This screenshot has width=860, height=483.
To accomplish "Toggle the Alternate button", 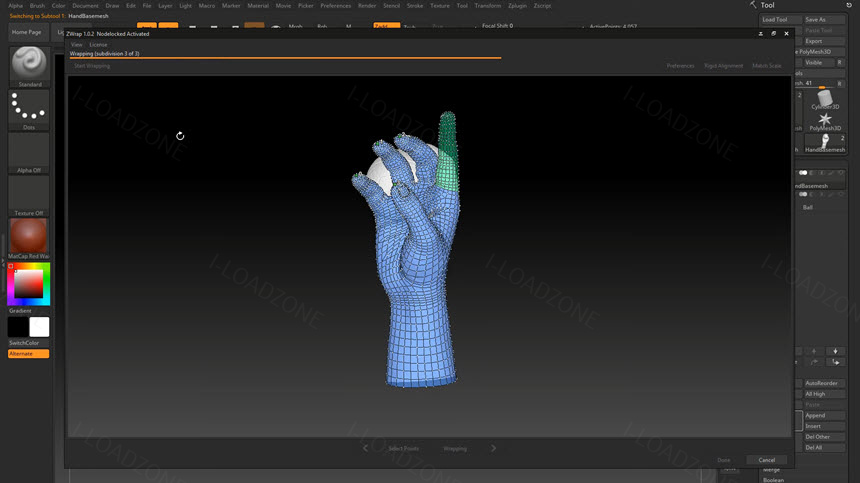I will 29,354.
